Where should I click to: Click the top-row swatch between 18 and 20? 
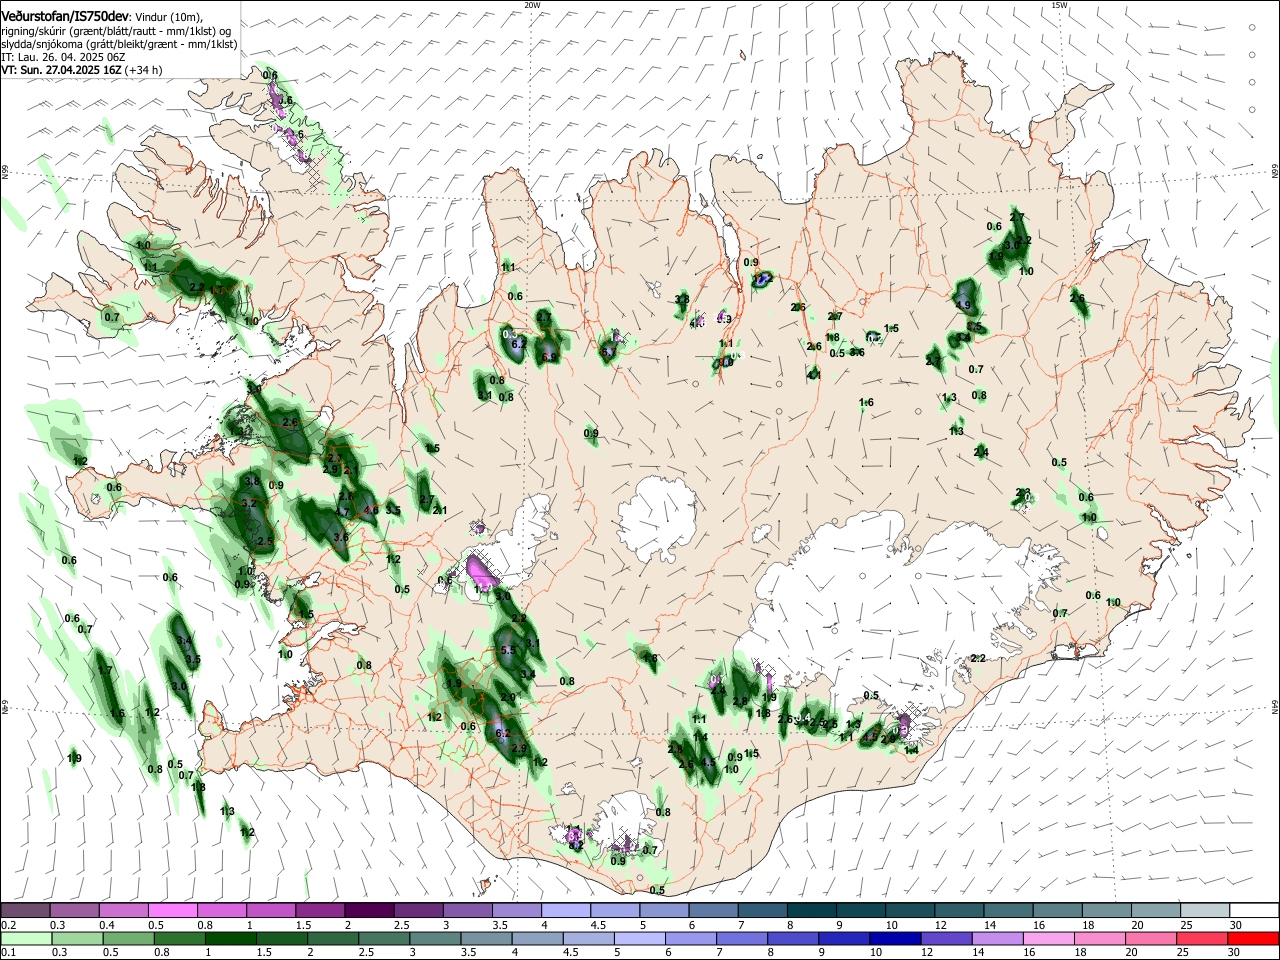pos(1107,911)
